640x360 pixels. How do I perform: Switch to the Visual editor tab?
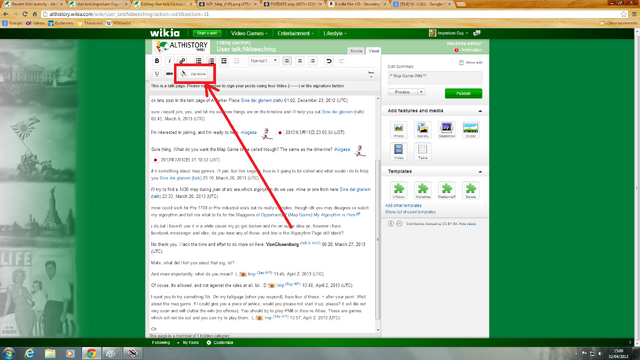(x=374, y=51)
